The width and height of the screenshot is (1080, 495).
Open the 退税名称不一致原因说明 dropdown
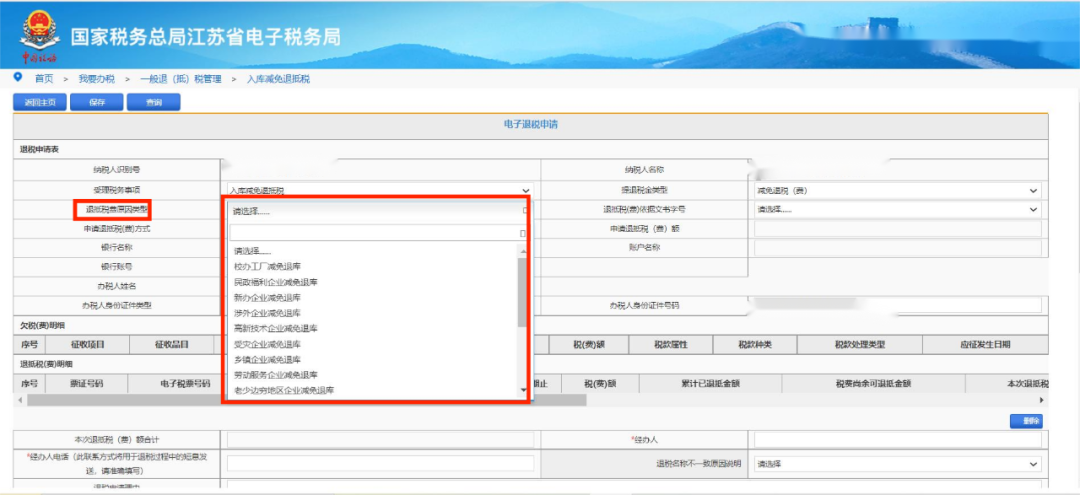pos(897,464)
